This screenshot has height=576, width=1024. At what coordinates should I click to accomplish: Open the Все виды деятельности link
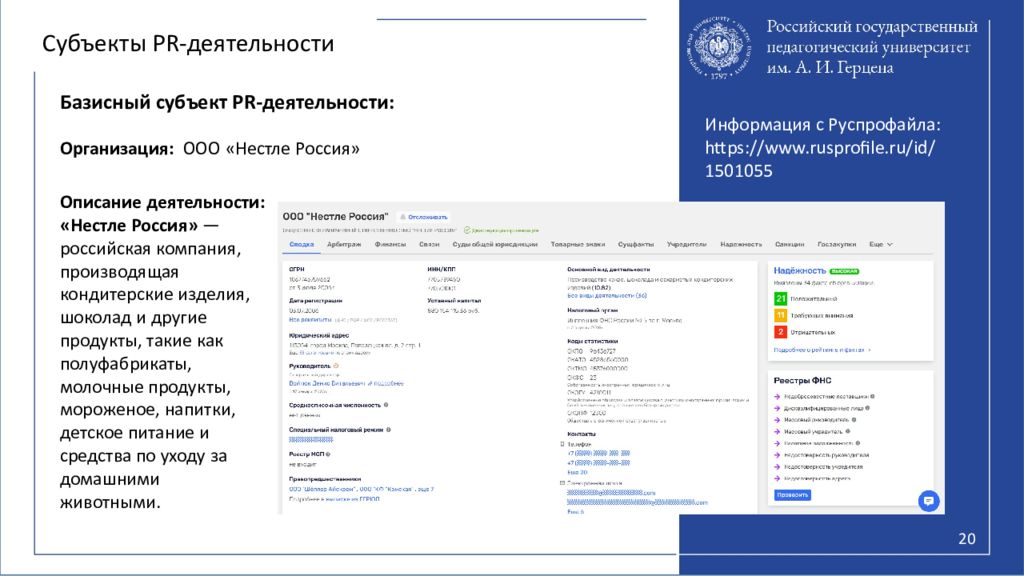tap(607, 296)
